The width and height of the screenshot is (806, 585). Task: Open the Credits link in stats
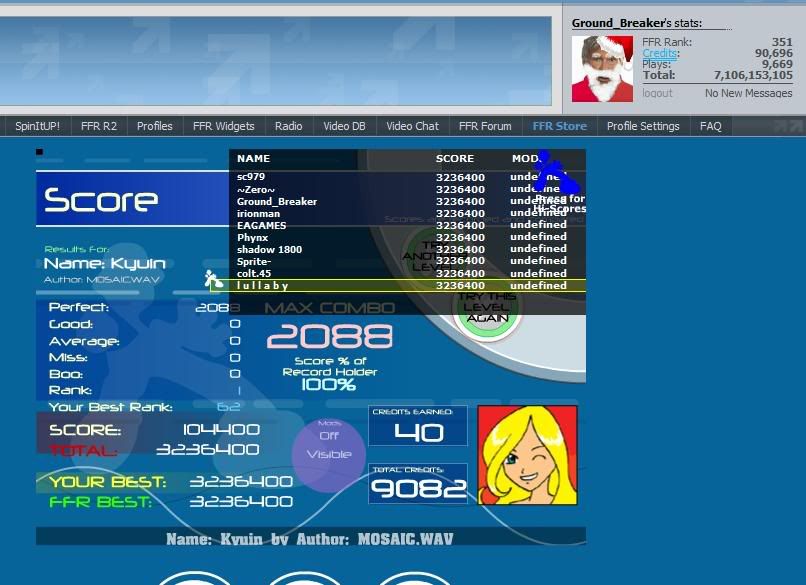coord(659,54)
